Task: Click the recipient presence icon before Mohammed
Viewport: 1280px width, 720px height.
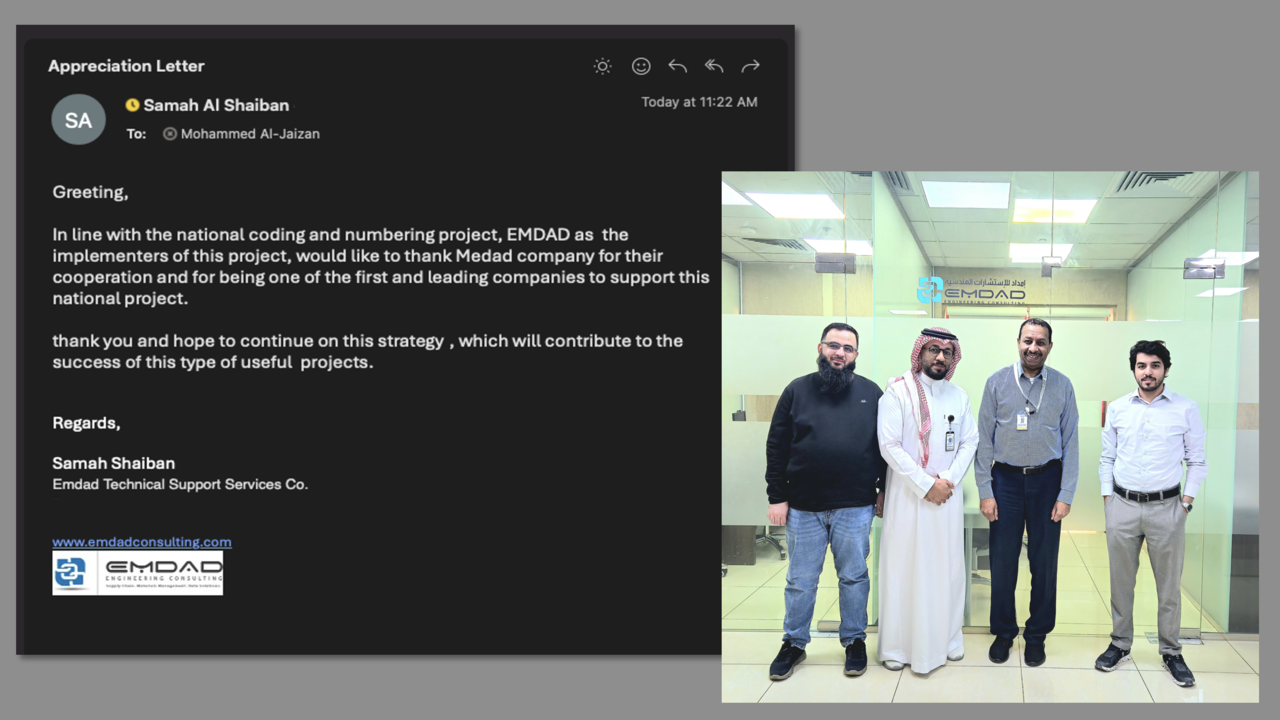Action: point(170,133)
